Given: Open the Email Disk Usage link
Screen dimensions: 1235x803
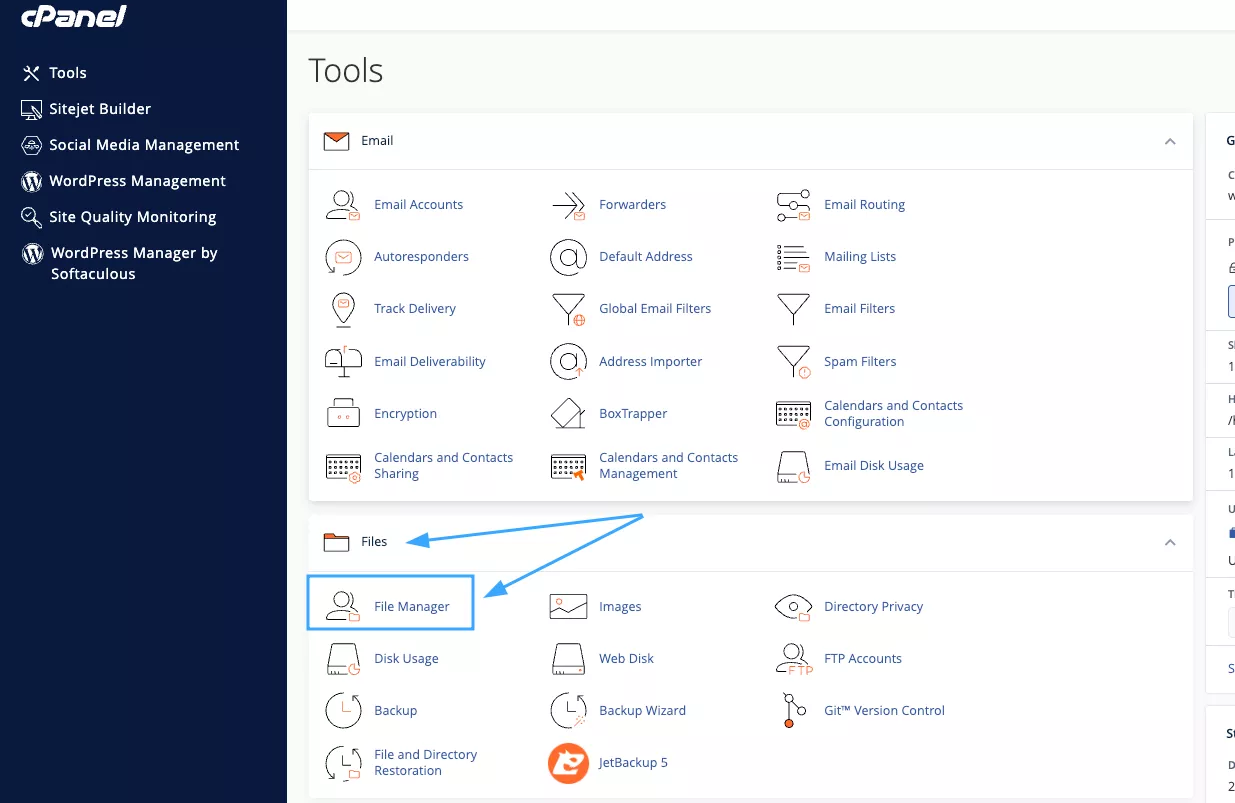Looking at the screenshot, I should (x=873, y=466).
